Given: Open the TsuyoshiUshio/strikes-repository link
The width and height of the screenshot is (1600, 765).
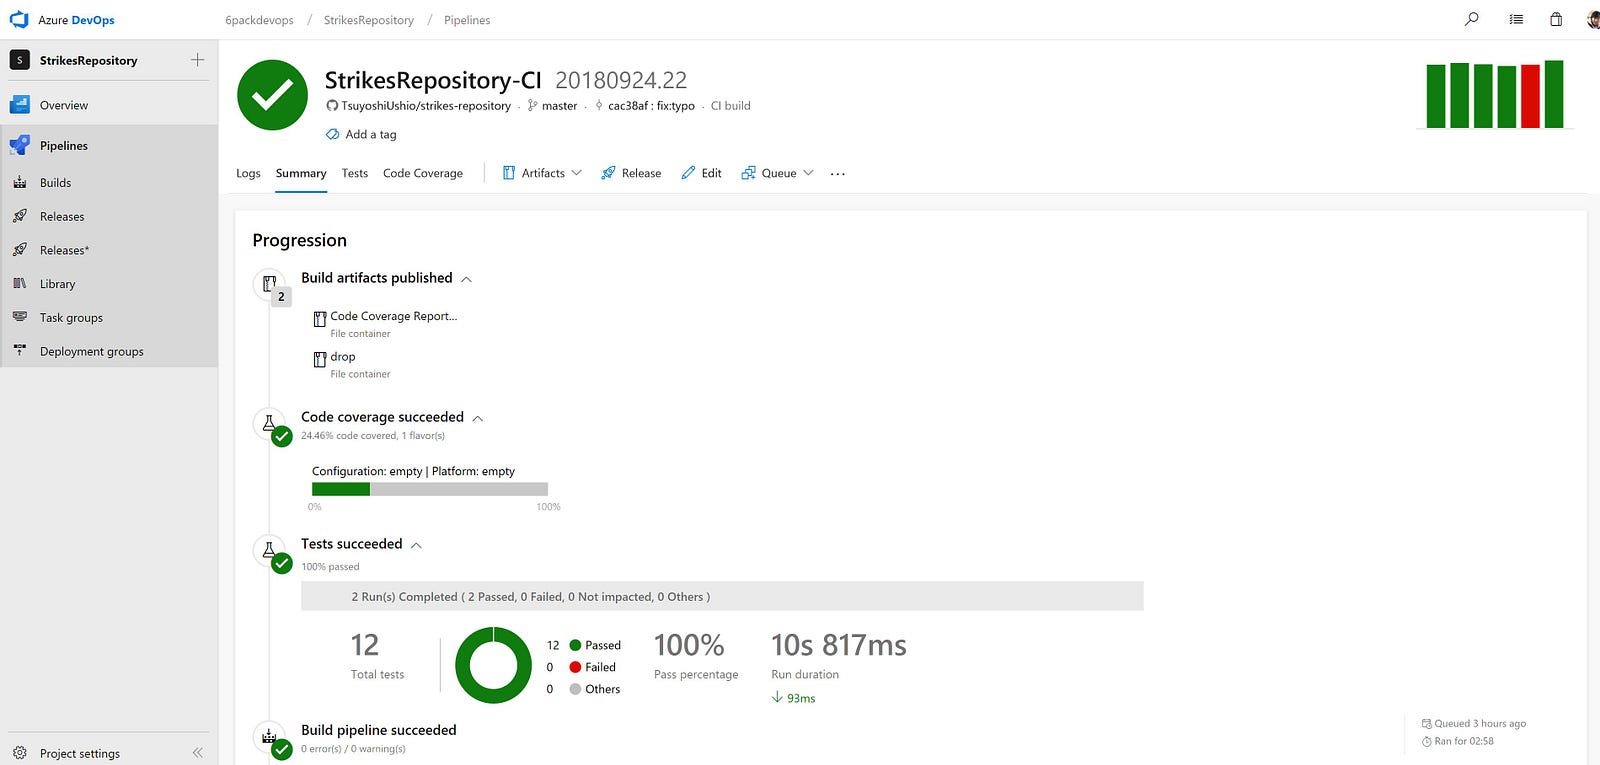Looking at the screenshot, I should [426, 105].
